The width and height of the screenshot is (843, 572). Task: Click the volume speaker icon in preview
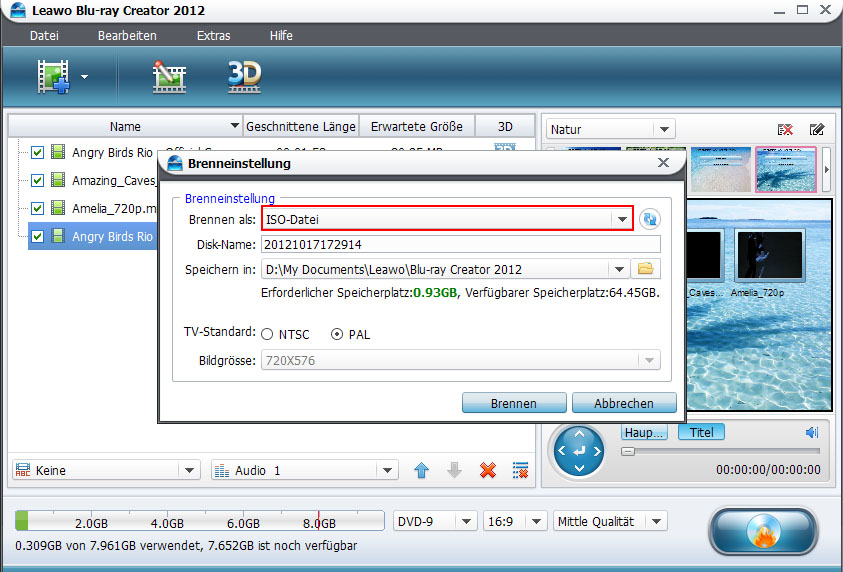point(812,432)
